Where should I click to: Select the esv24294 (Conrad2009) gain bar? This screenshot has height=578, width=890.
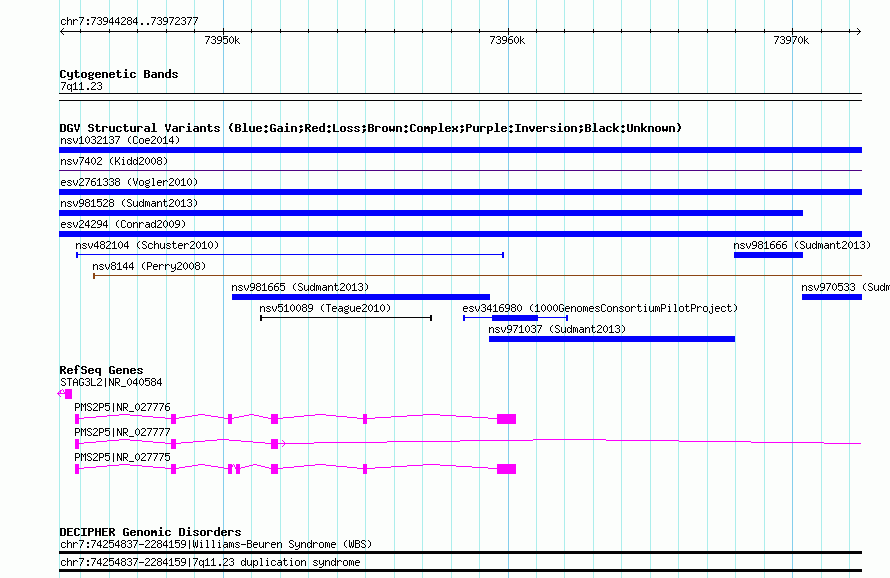coord(460,234)
